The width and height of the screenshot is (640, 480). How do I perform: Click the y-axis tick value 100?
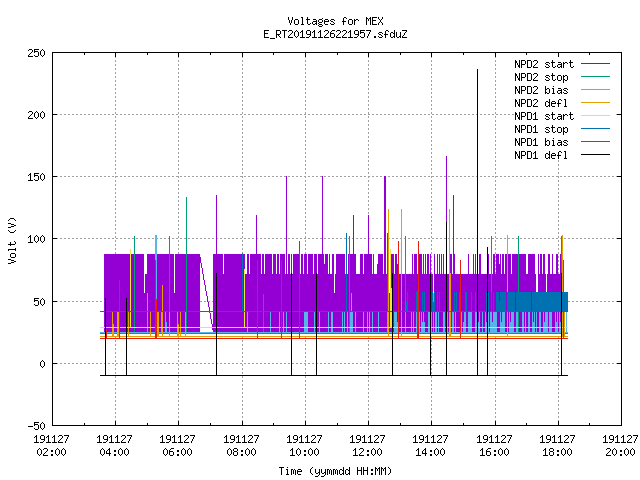click(x=36, y=239)
